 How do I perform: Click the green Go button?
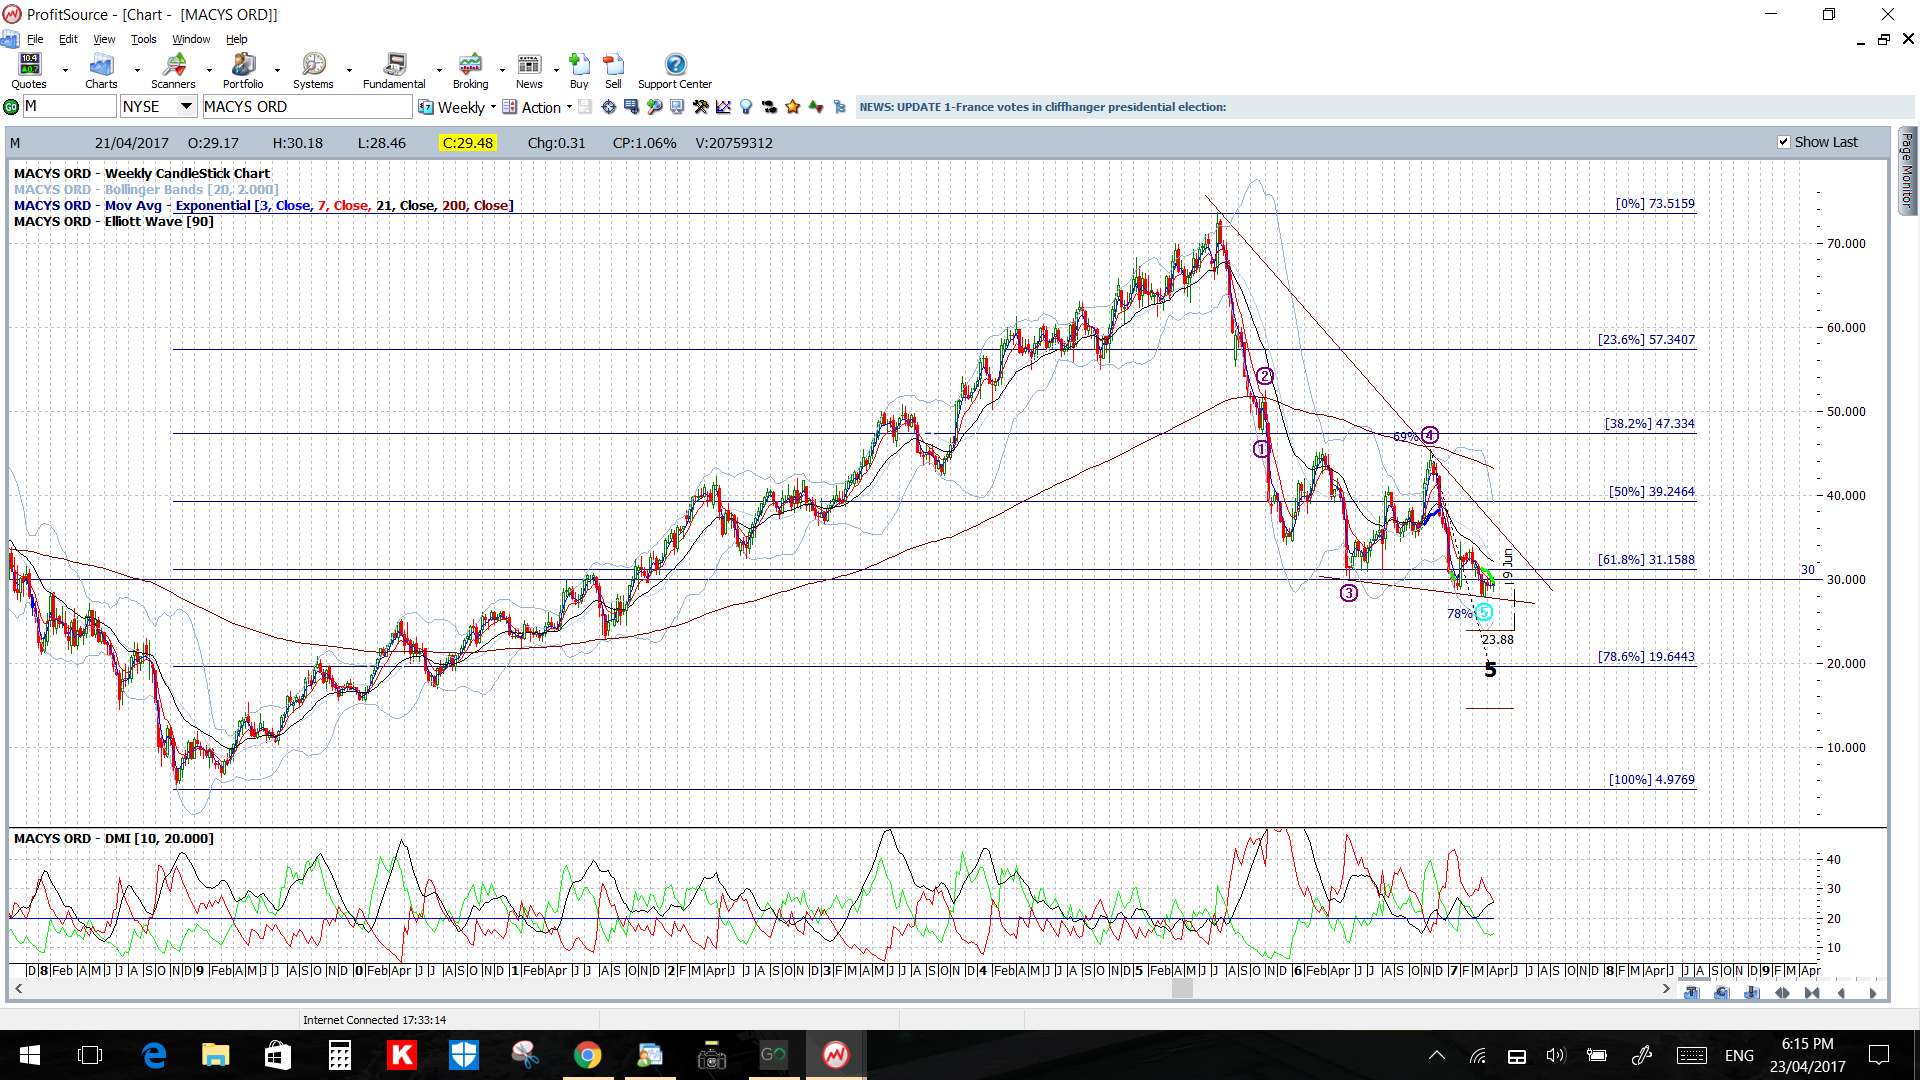click(11, 107)
